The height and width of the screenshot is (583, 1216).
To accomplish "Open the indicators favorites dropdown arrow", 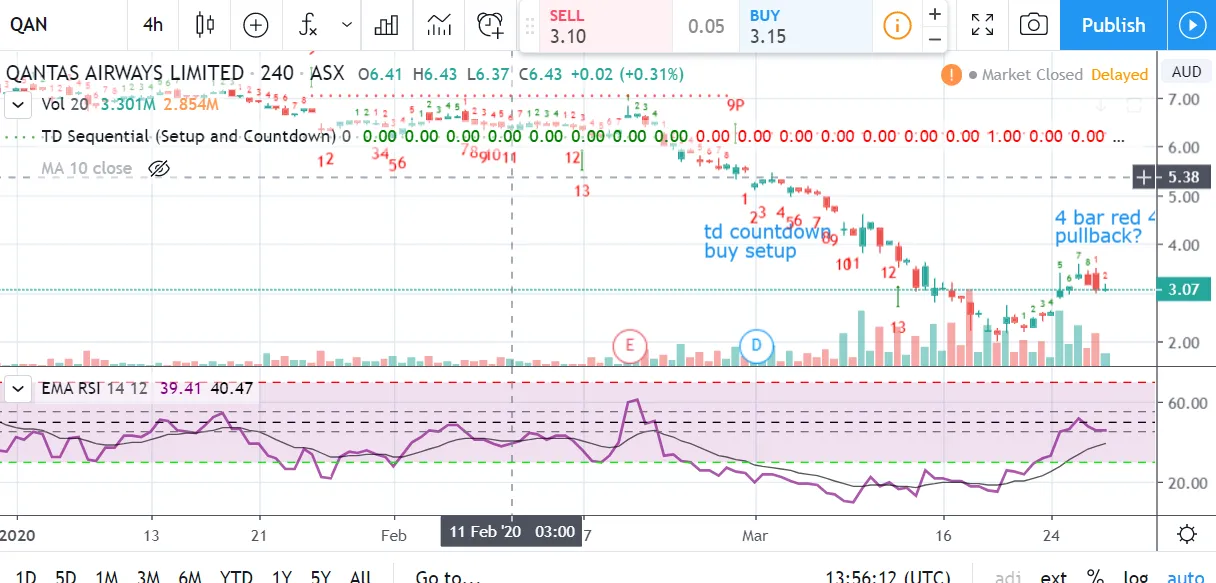I will (347, 25).
